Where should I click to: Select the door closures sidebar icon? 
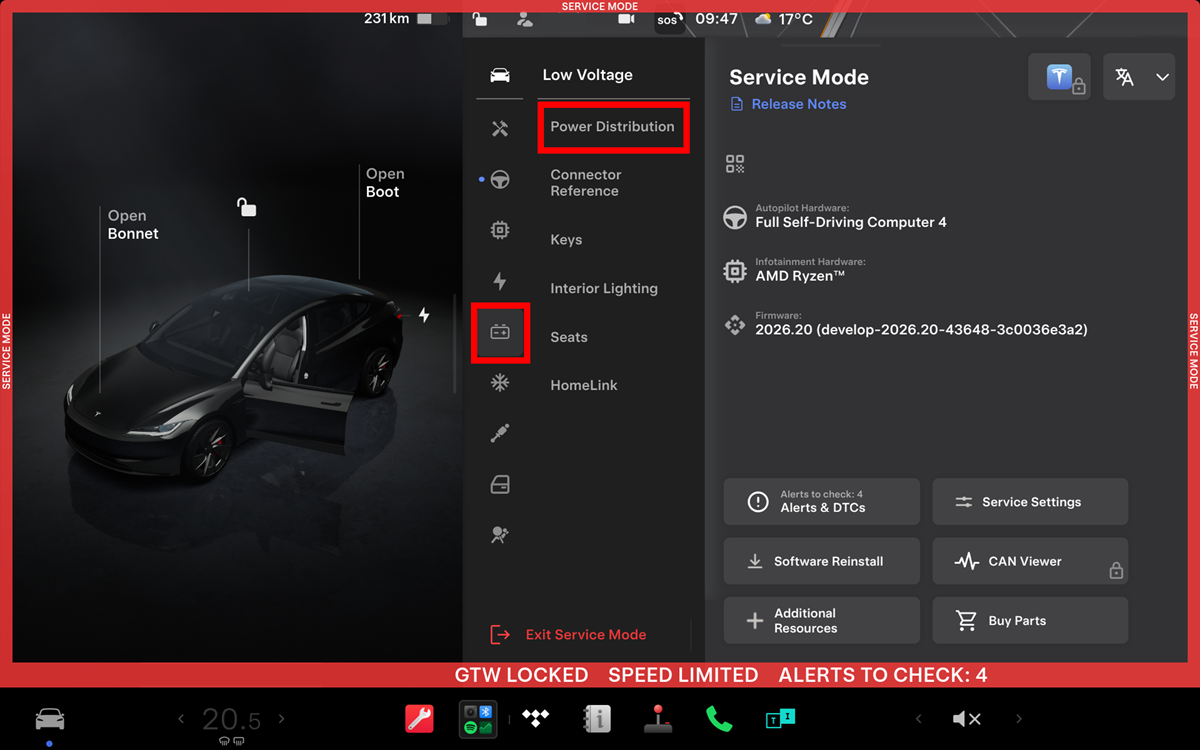[500, 485]
